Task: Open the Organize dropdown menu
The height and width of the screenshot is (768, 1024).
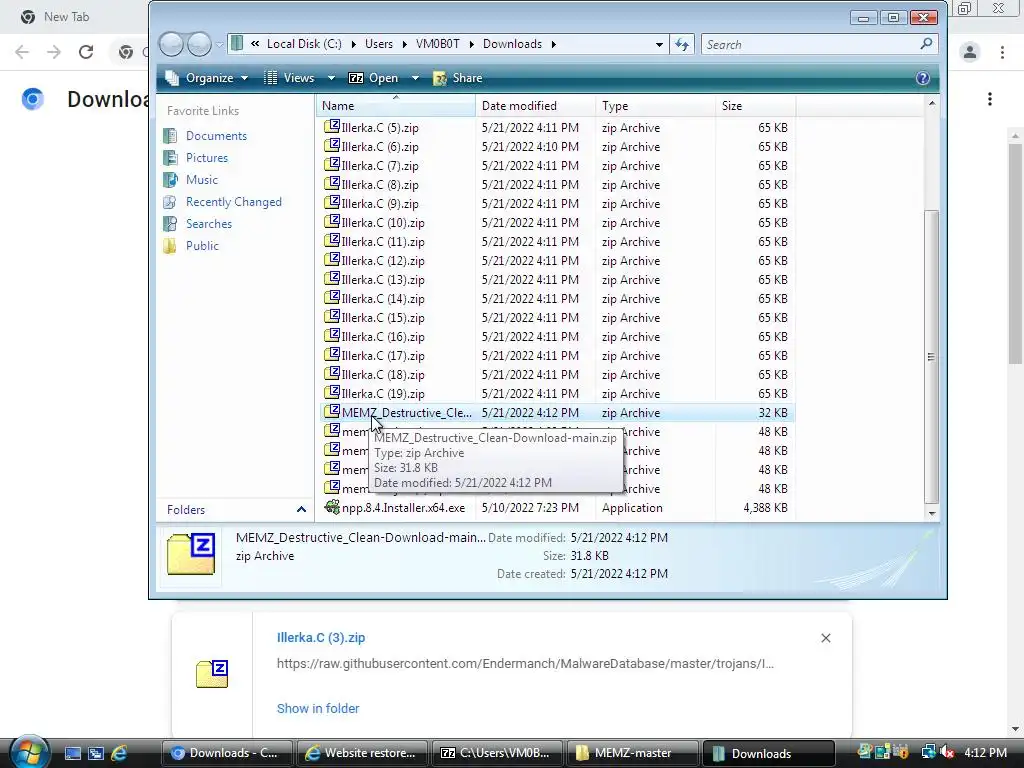Action: pyautogui.click(x=207, y=78)
